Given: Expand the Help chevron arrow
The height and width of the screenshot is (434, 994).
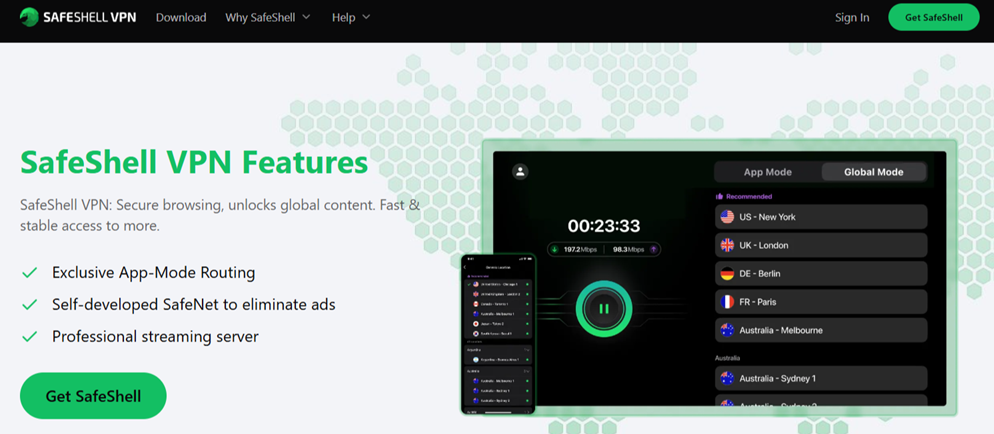Looking at the screenshot, I should (366, 17).
